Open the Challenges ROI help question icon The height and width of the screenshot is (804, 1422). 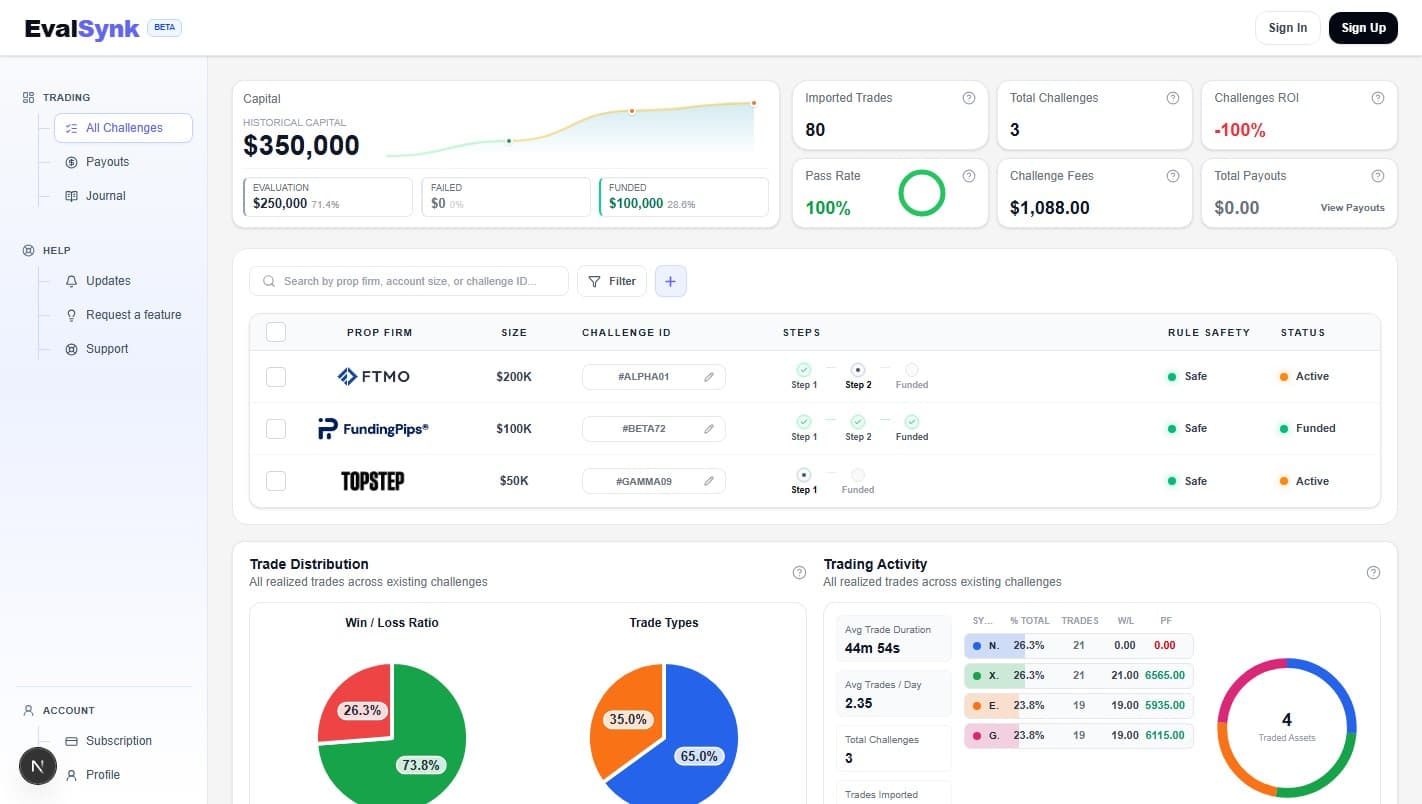1377,98
